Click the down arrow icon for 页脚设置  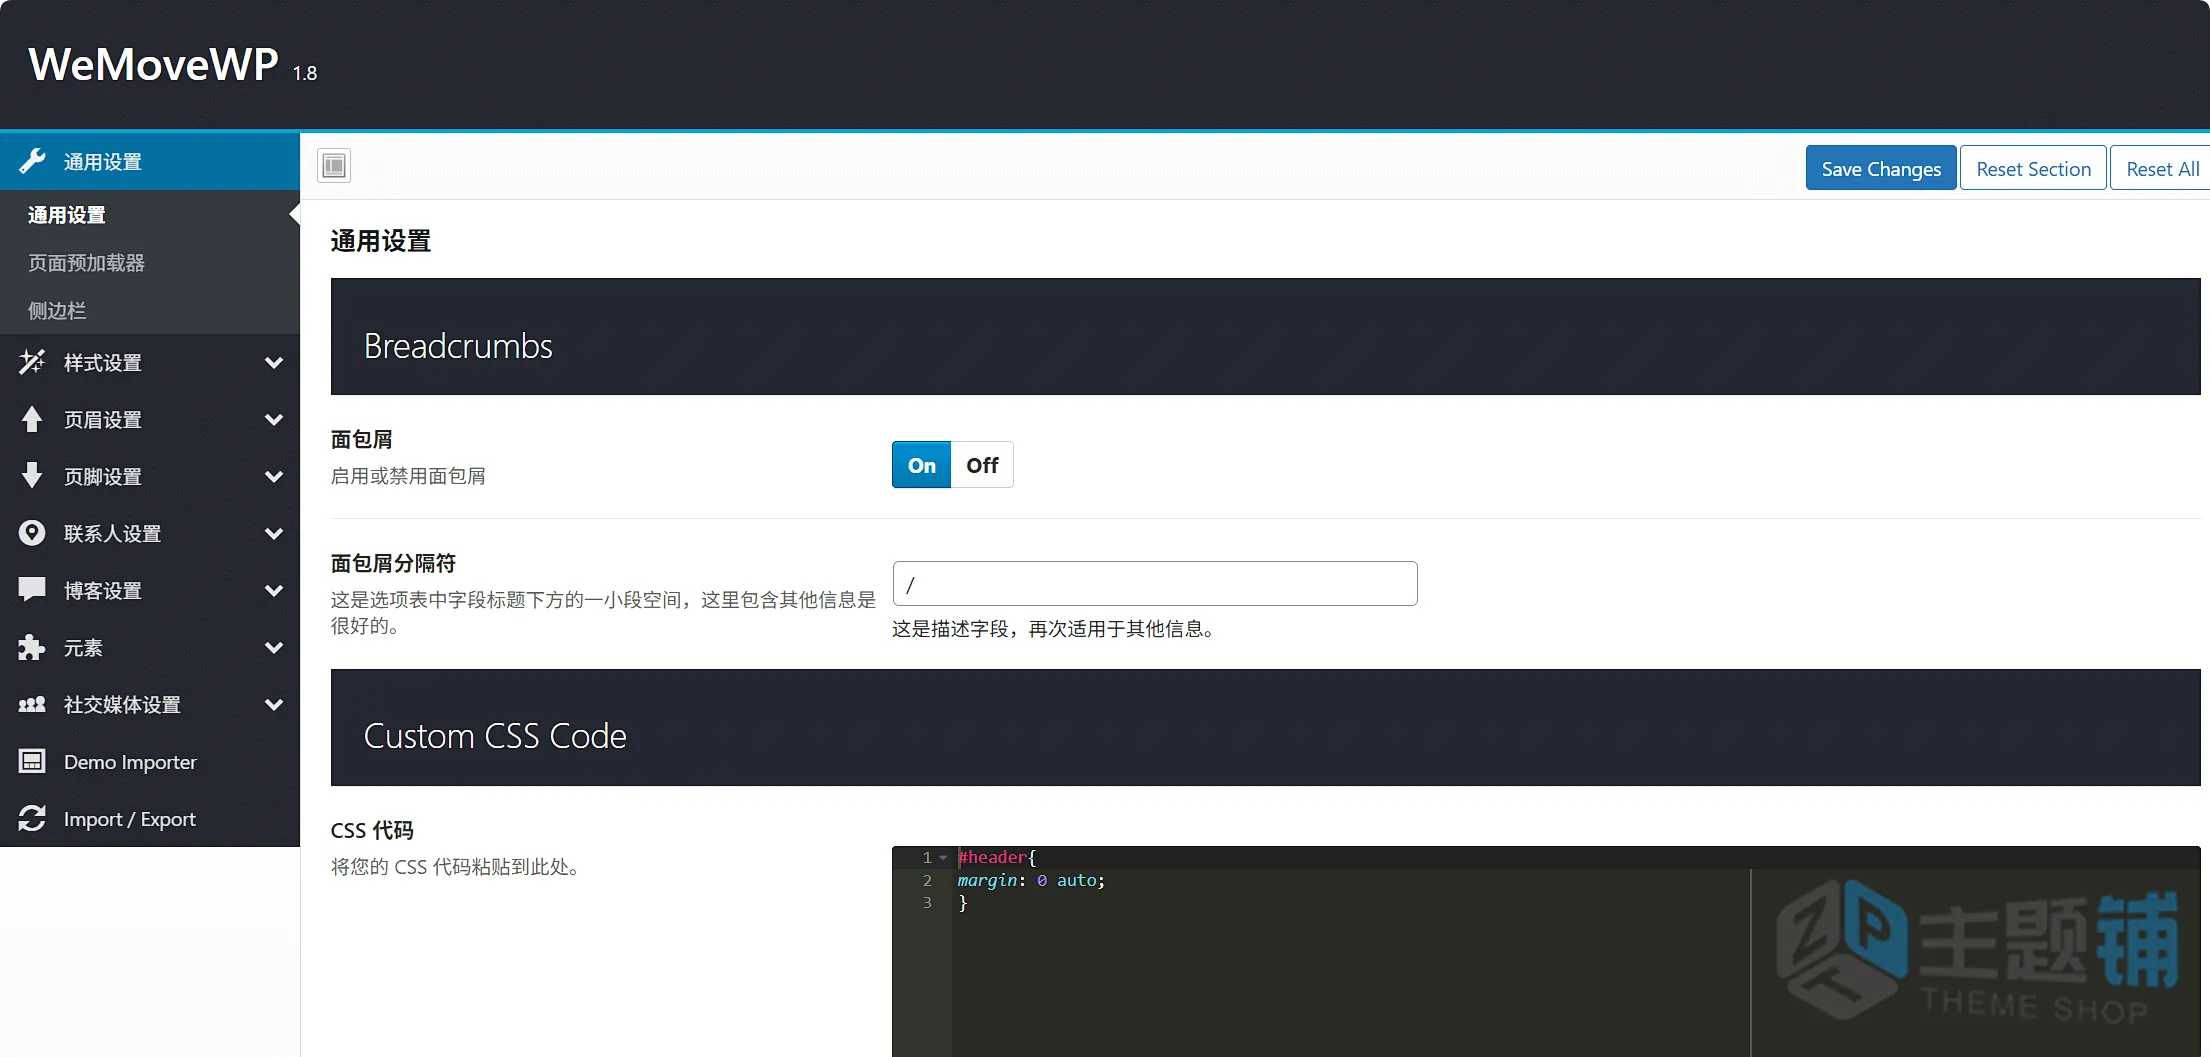click(32, 476)
